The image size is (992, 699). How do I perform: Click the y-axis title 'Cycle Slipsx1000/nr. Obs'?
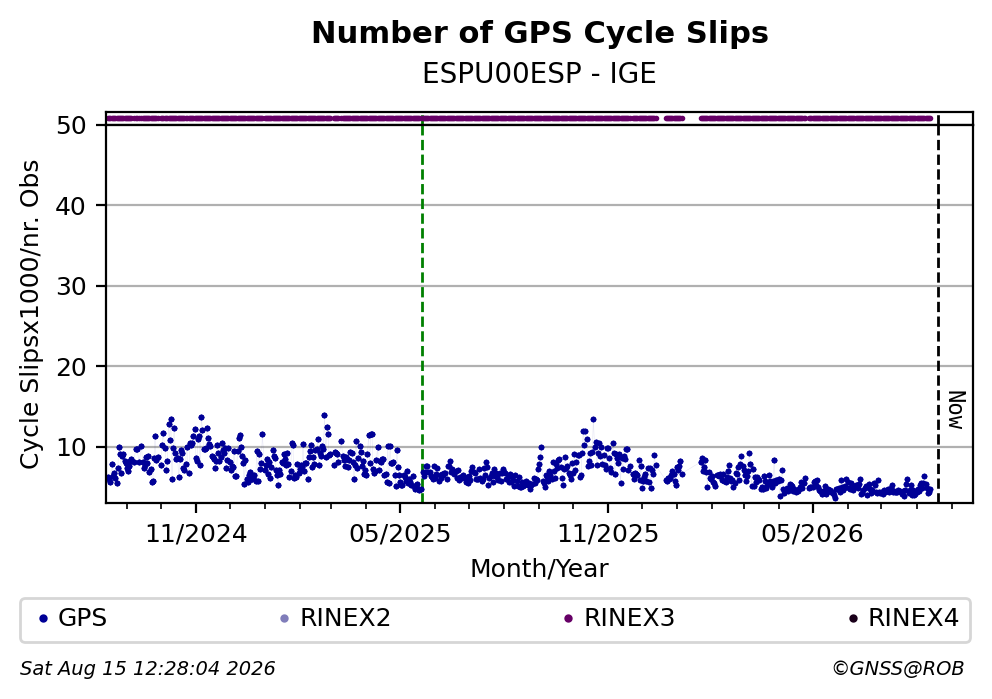point(29,314)
